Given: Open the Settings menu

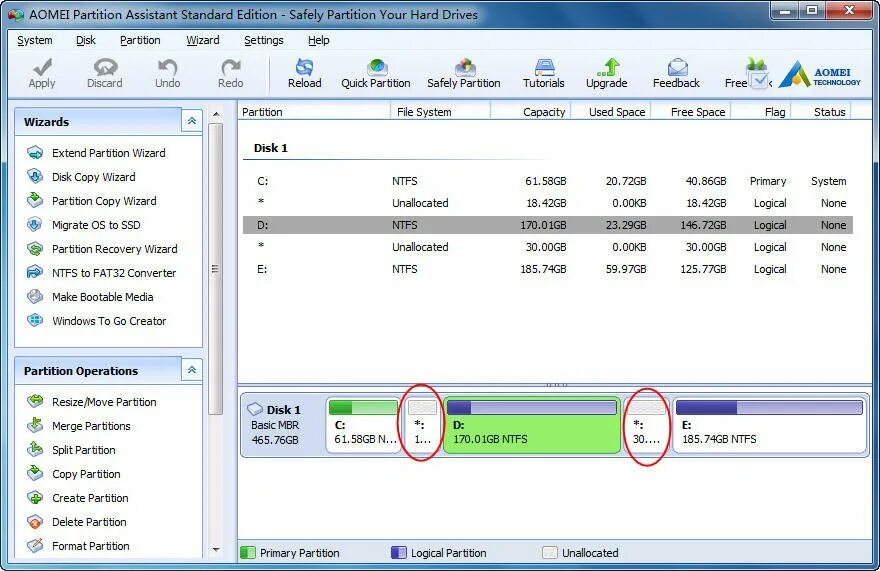Looking at the screenshot, I should tap(264, 40).
